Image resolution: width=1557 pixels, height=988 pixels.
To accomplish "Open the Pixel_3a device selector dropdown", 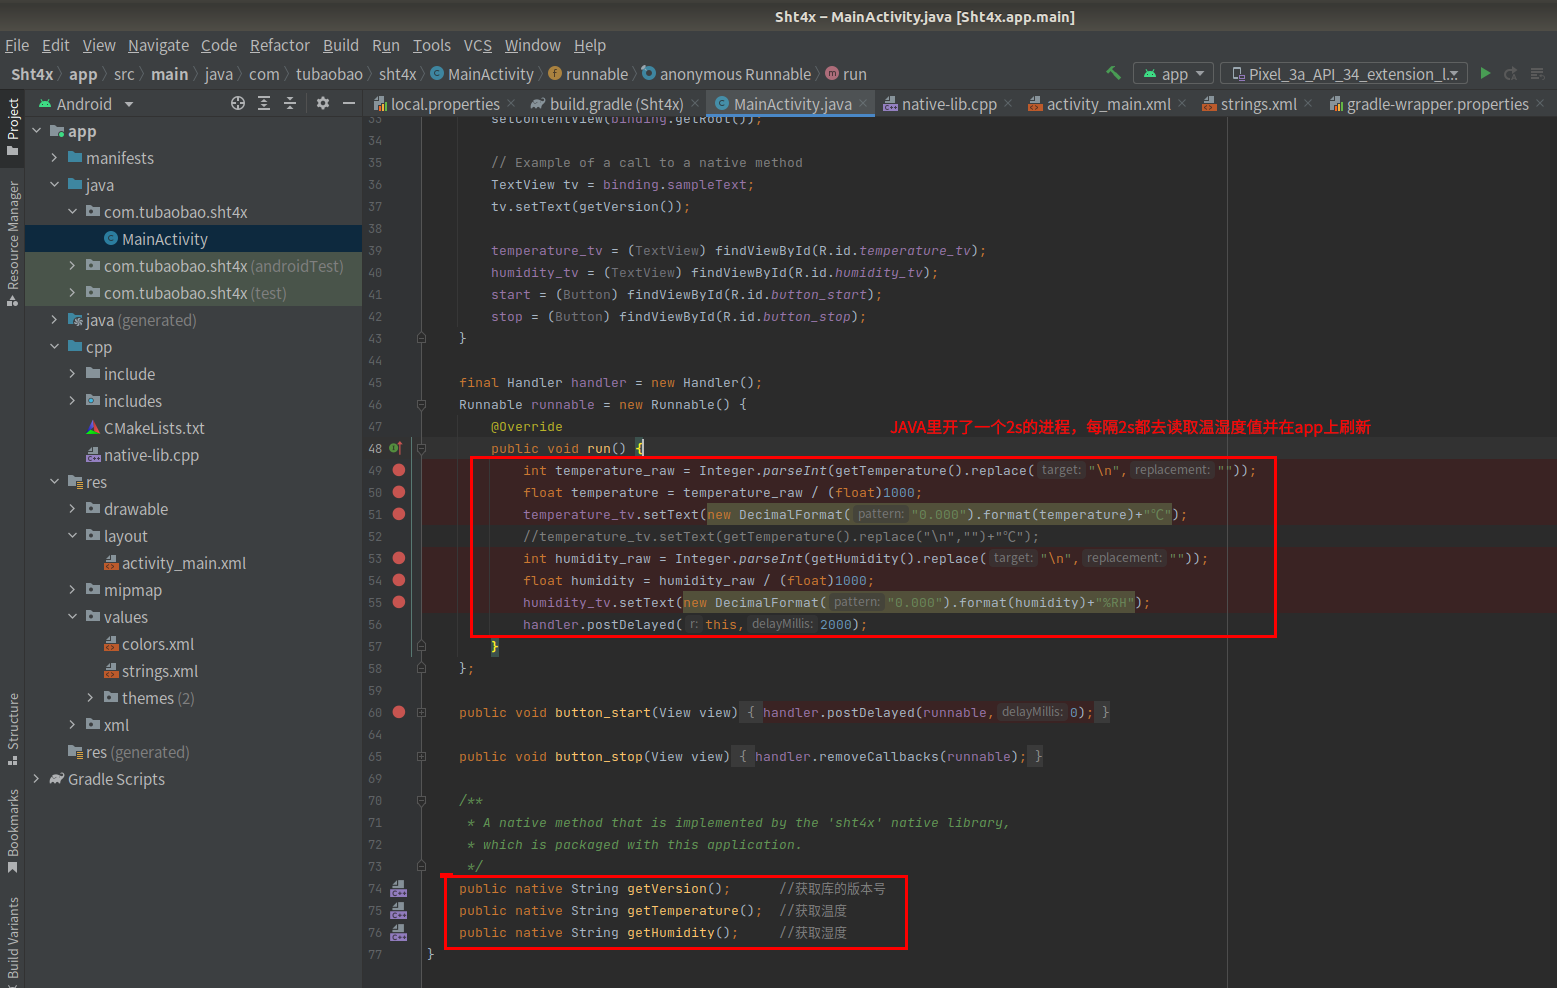I will coord(1344,74).
